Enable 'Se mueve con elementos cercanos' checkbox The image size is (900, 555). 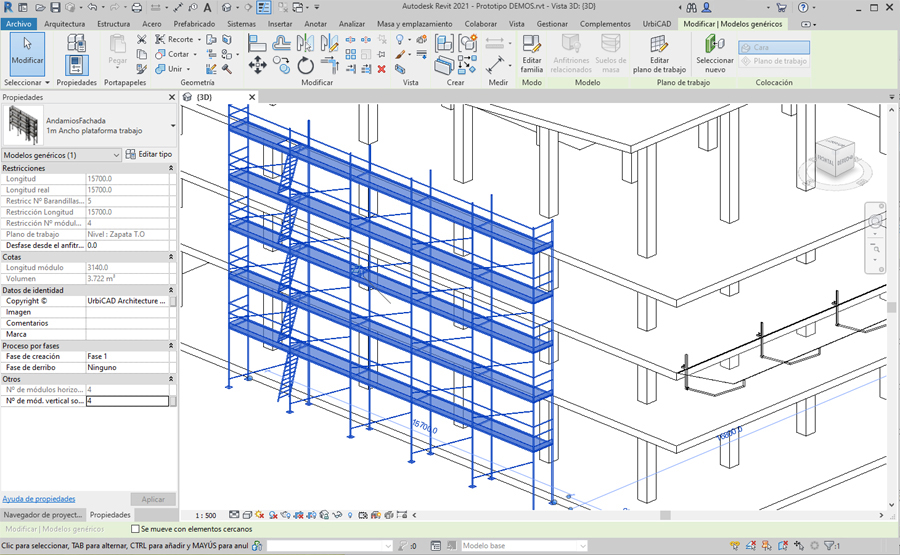pyautogui.click(x=137, y=529)
